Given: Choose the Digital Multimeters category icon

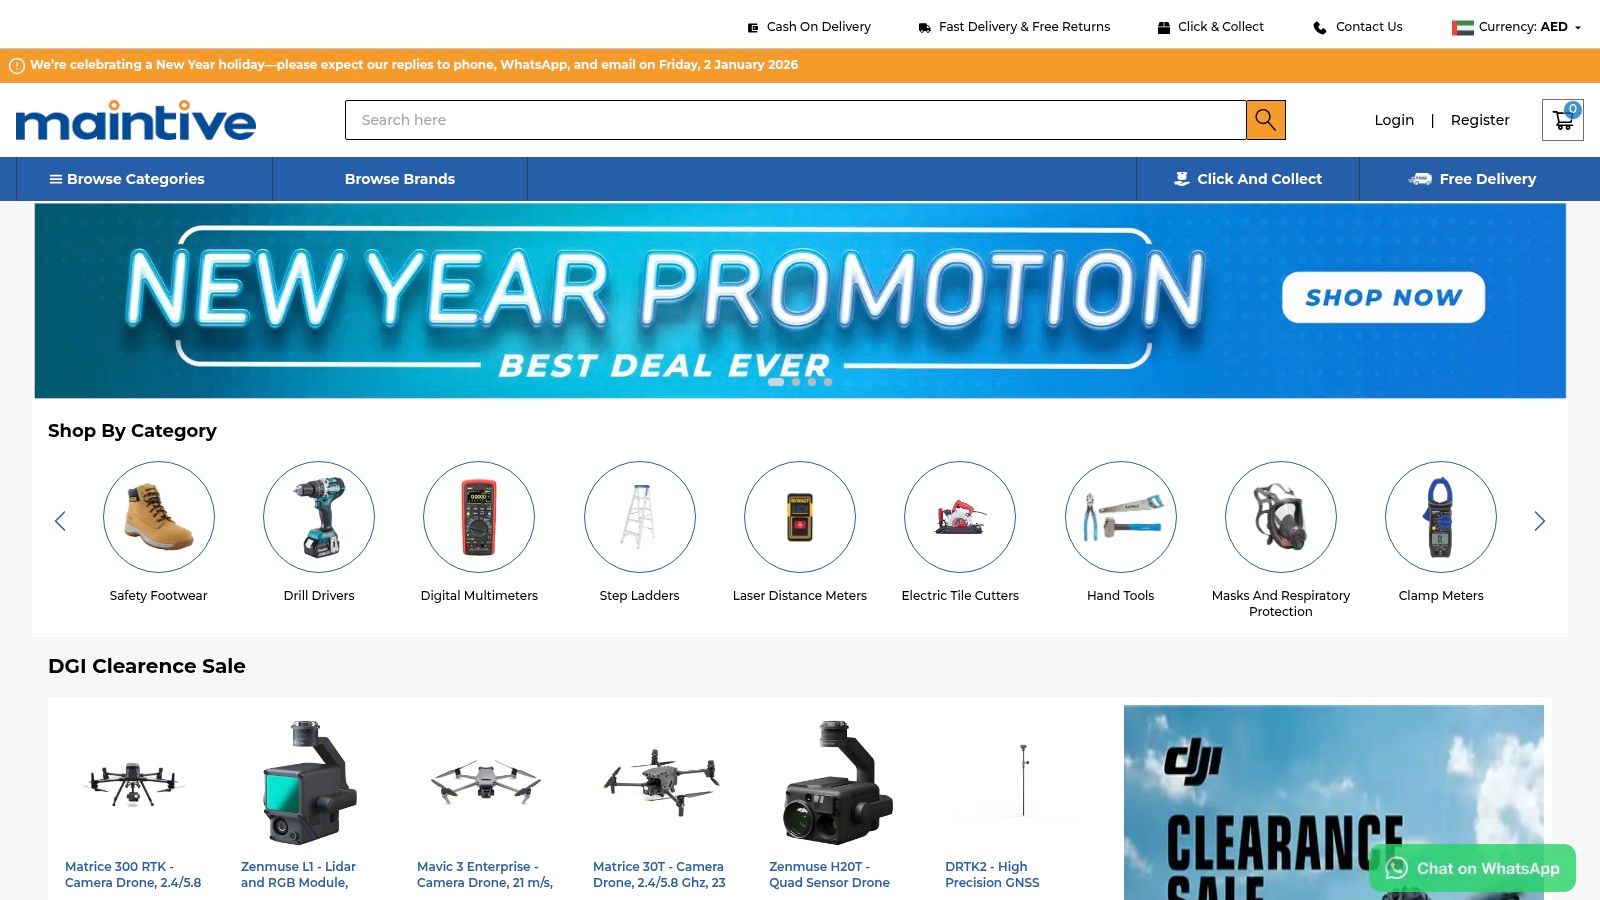Looking at the screenshot, I should 479,517.
